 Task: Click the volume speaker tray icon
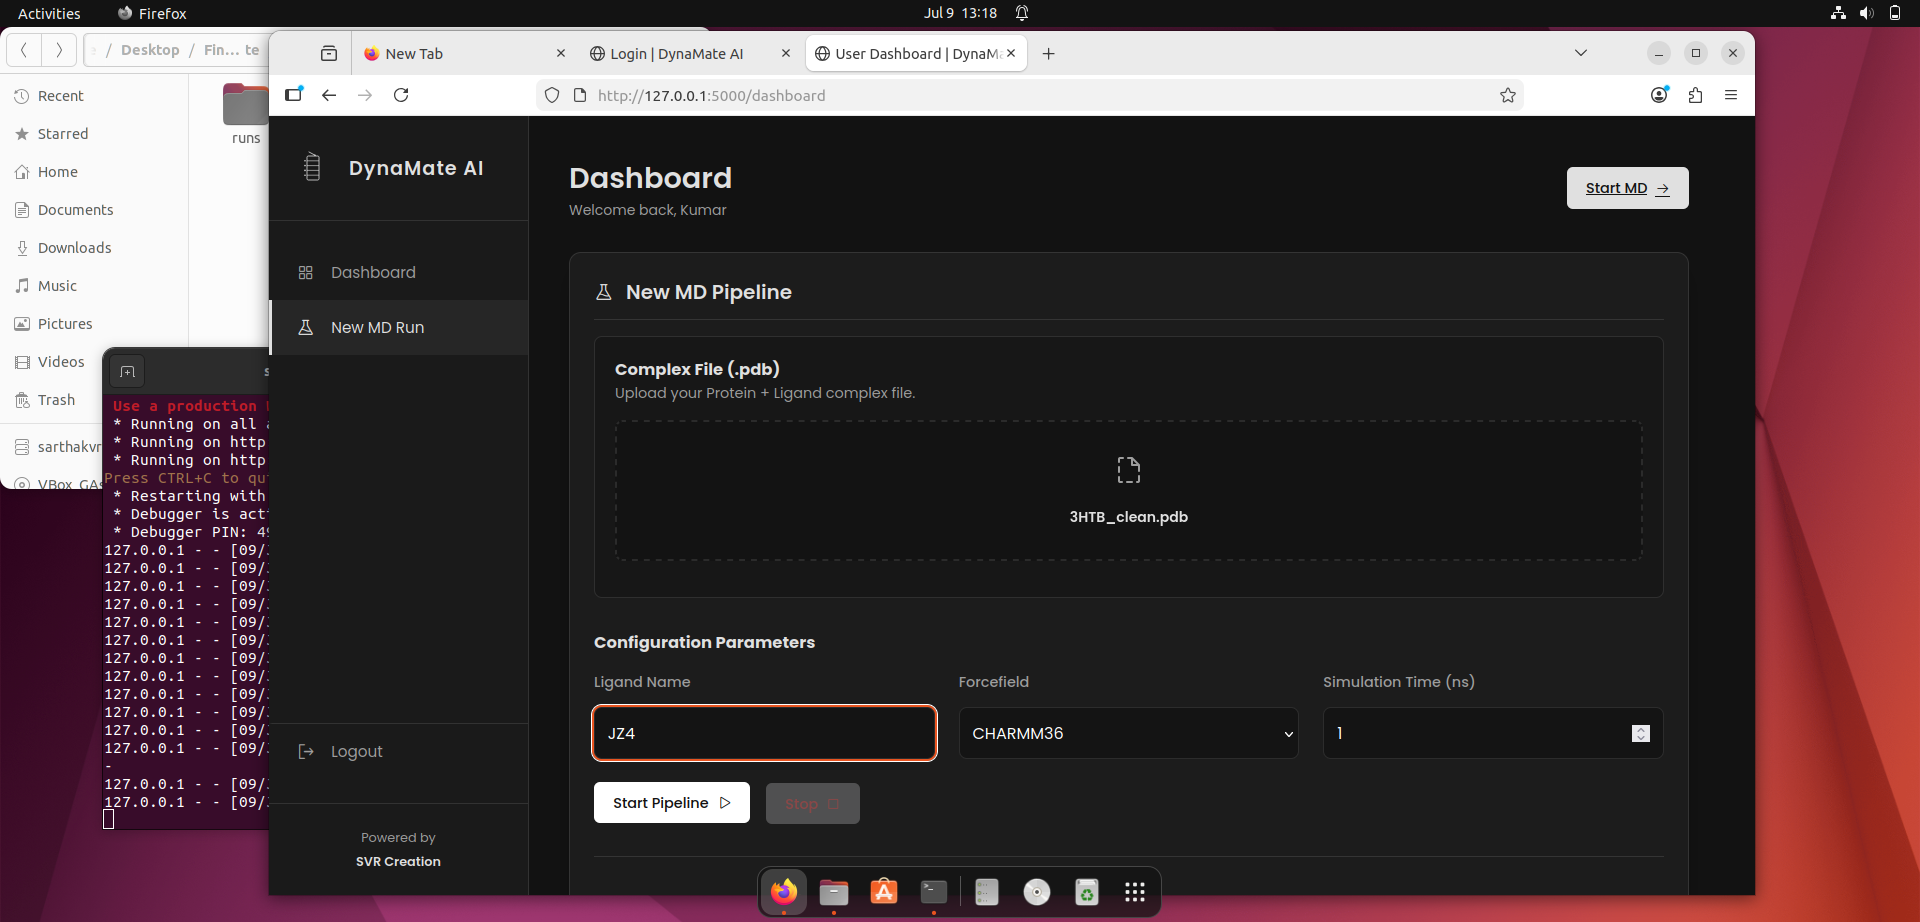1866,13
